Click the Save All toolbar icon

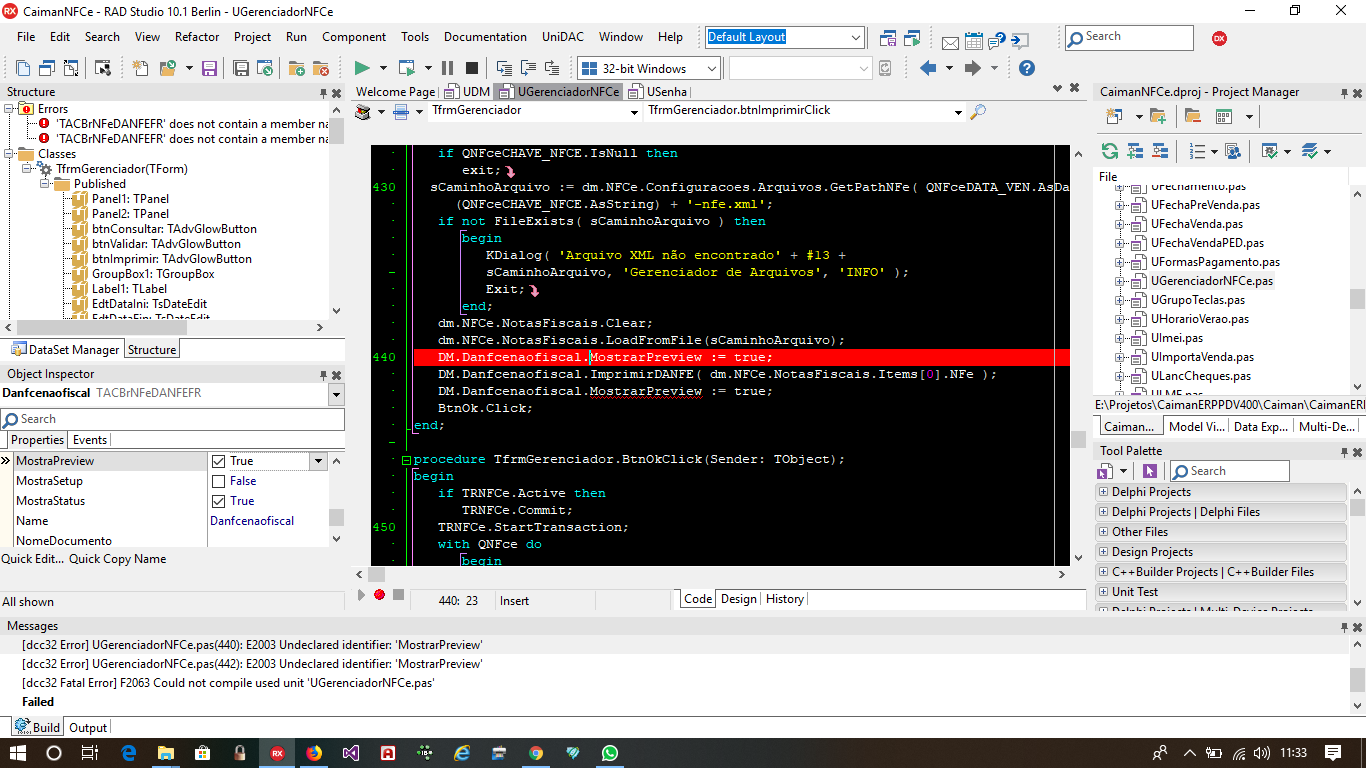click(x=241, y=68)
